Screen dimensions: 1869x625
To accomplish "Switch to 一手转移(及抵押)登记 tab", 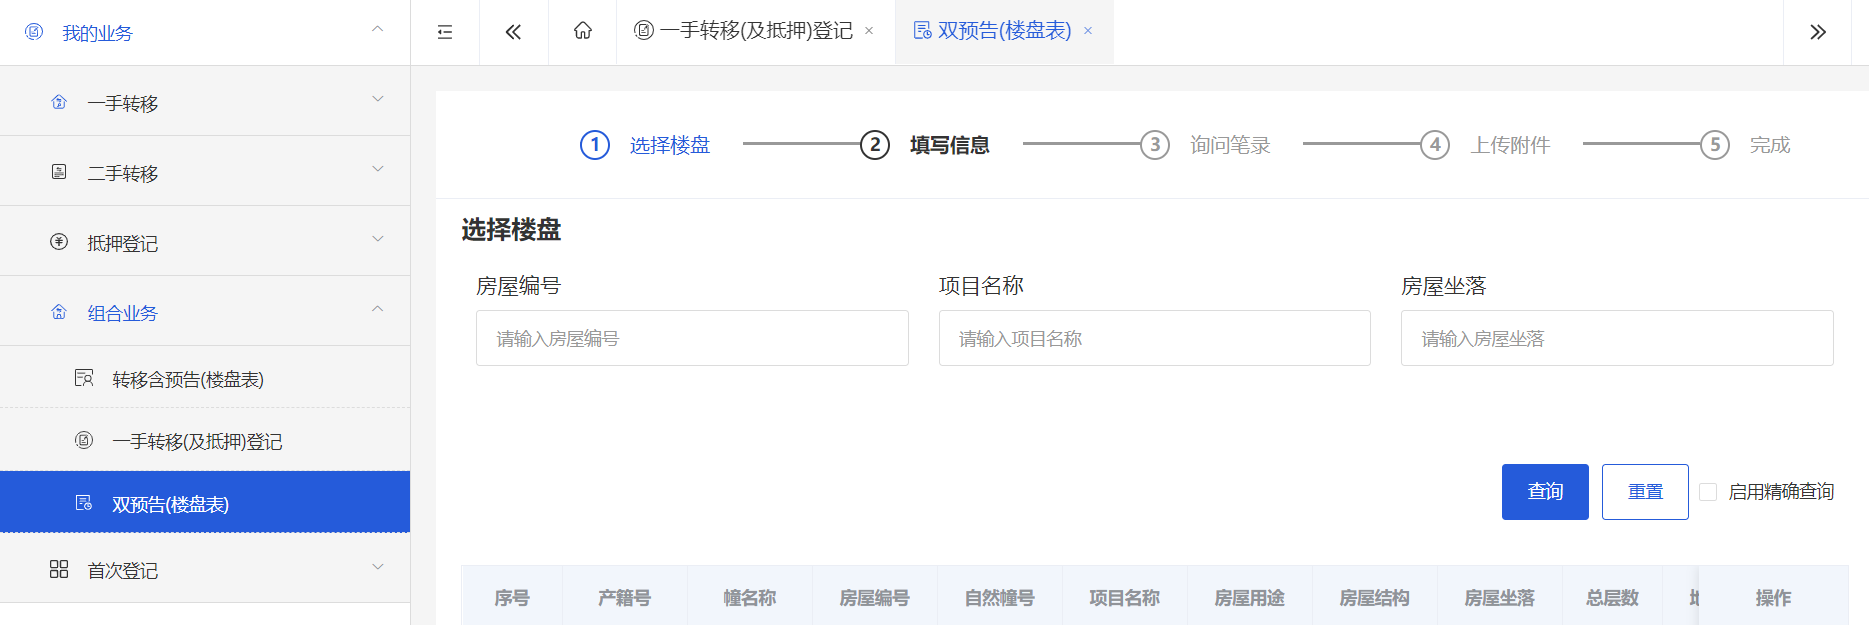I will click(755, 31).
